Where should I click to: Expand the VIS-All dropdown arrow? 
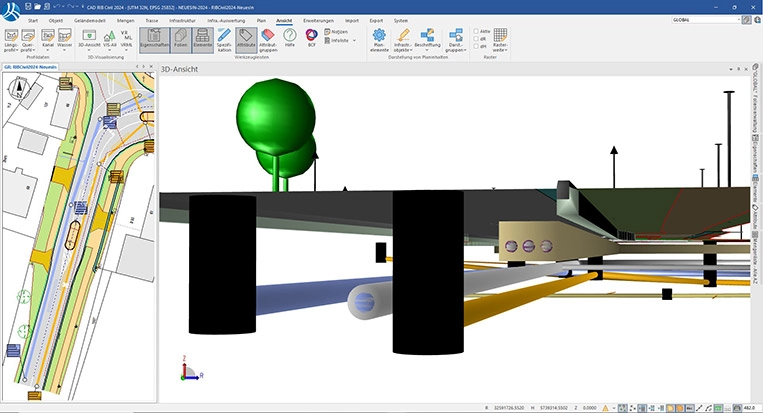pos(109,50)
